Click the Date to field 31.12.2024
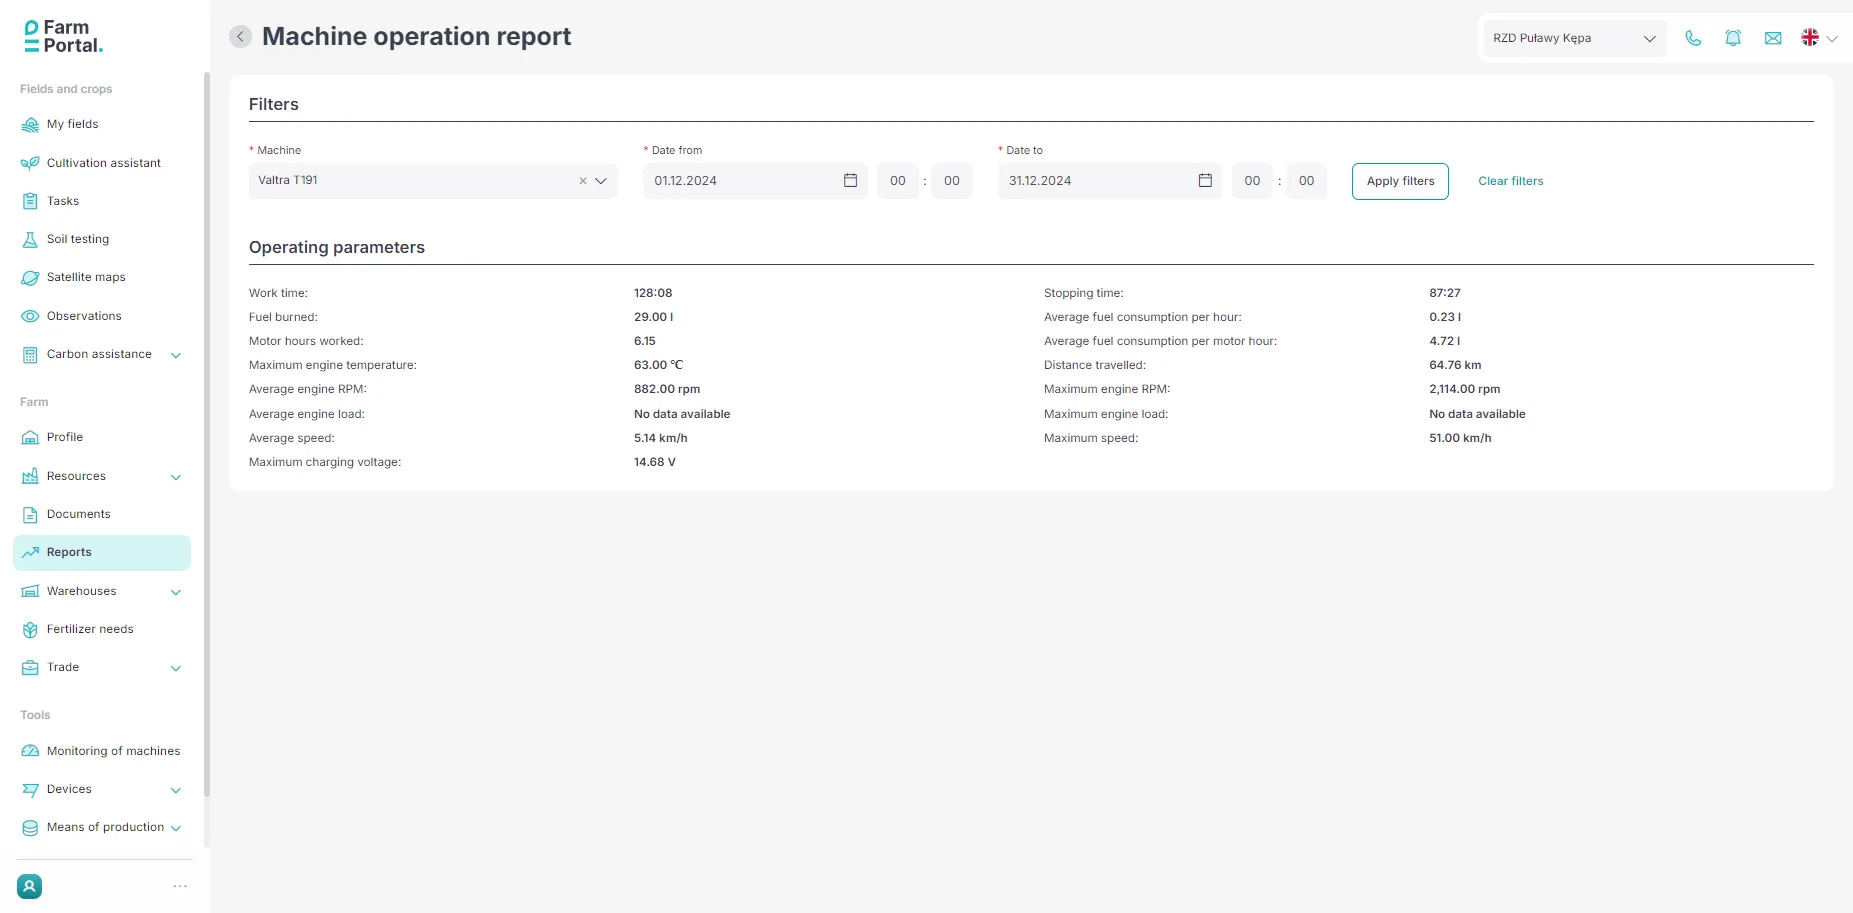 coord(1109,181)
